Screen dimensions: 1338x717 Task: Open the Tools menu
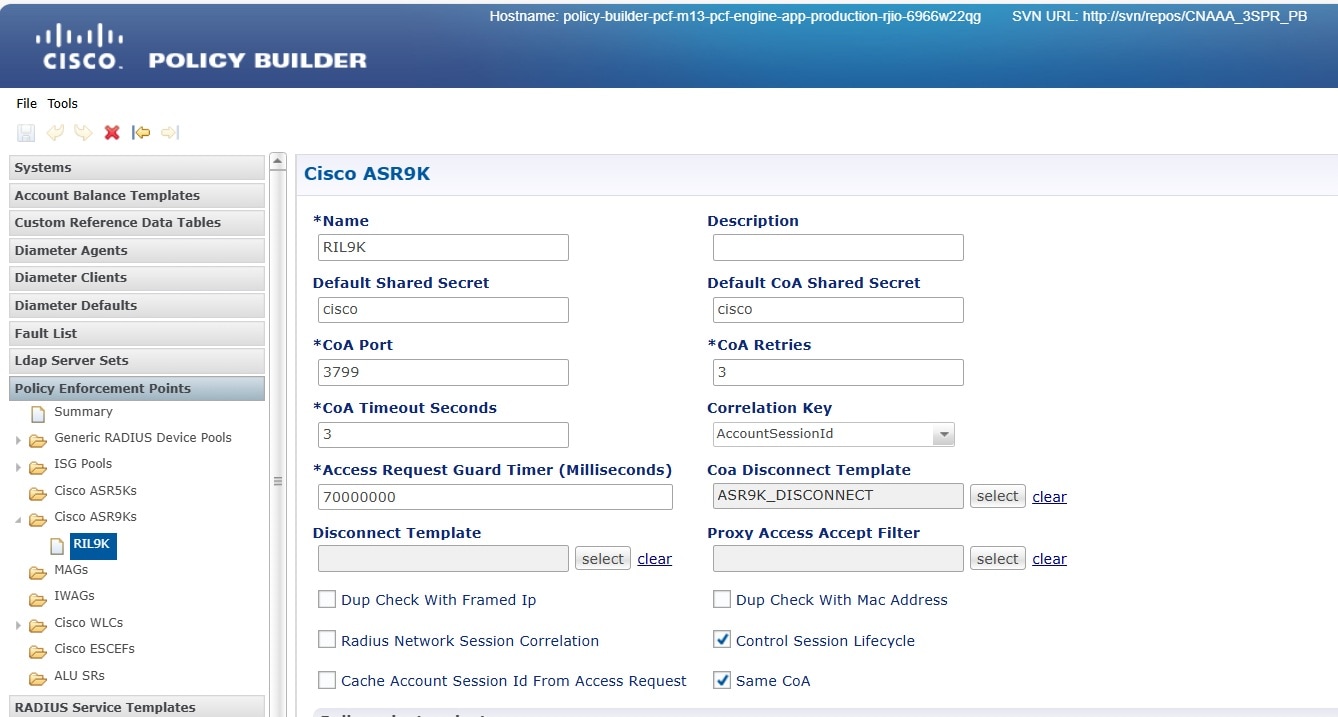point(62,103)
